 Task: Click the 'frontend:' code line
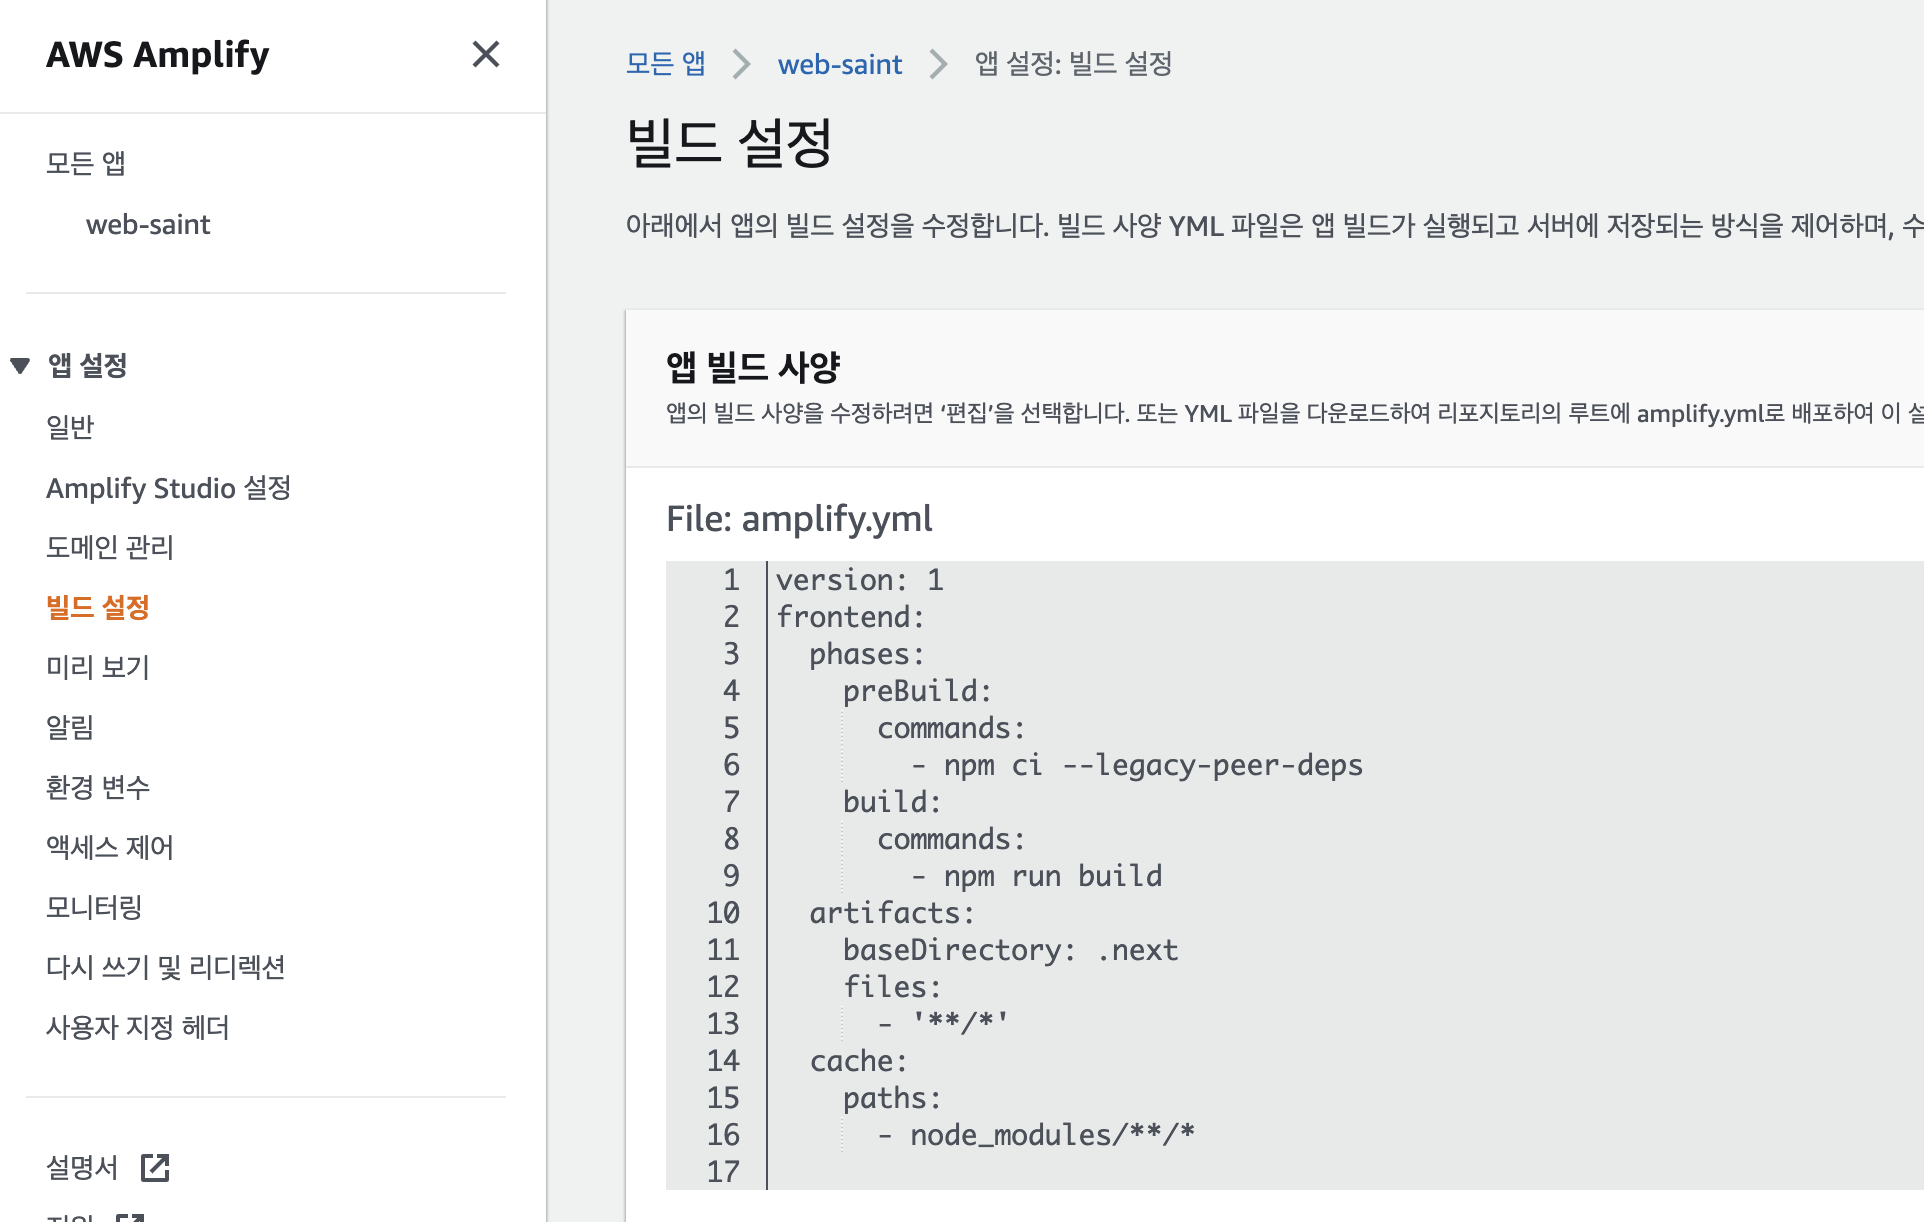pos(850,617)
